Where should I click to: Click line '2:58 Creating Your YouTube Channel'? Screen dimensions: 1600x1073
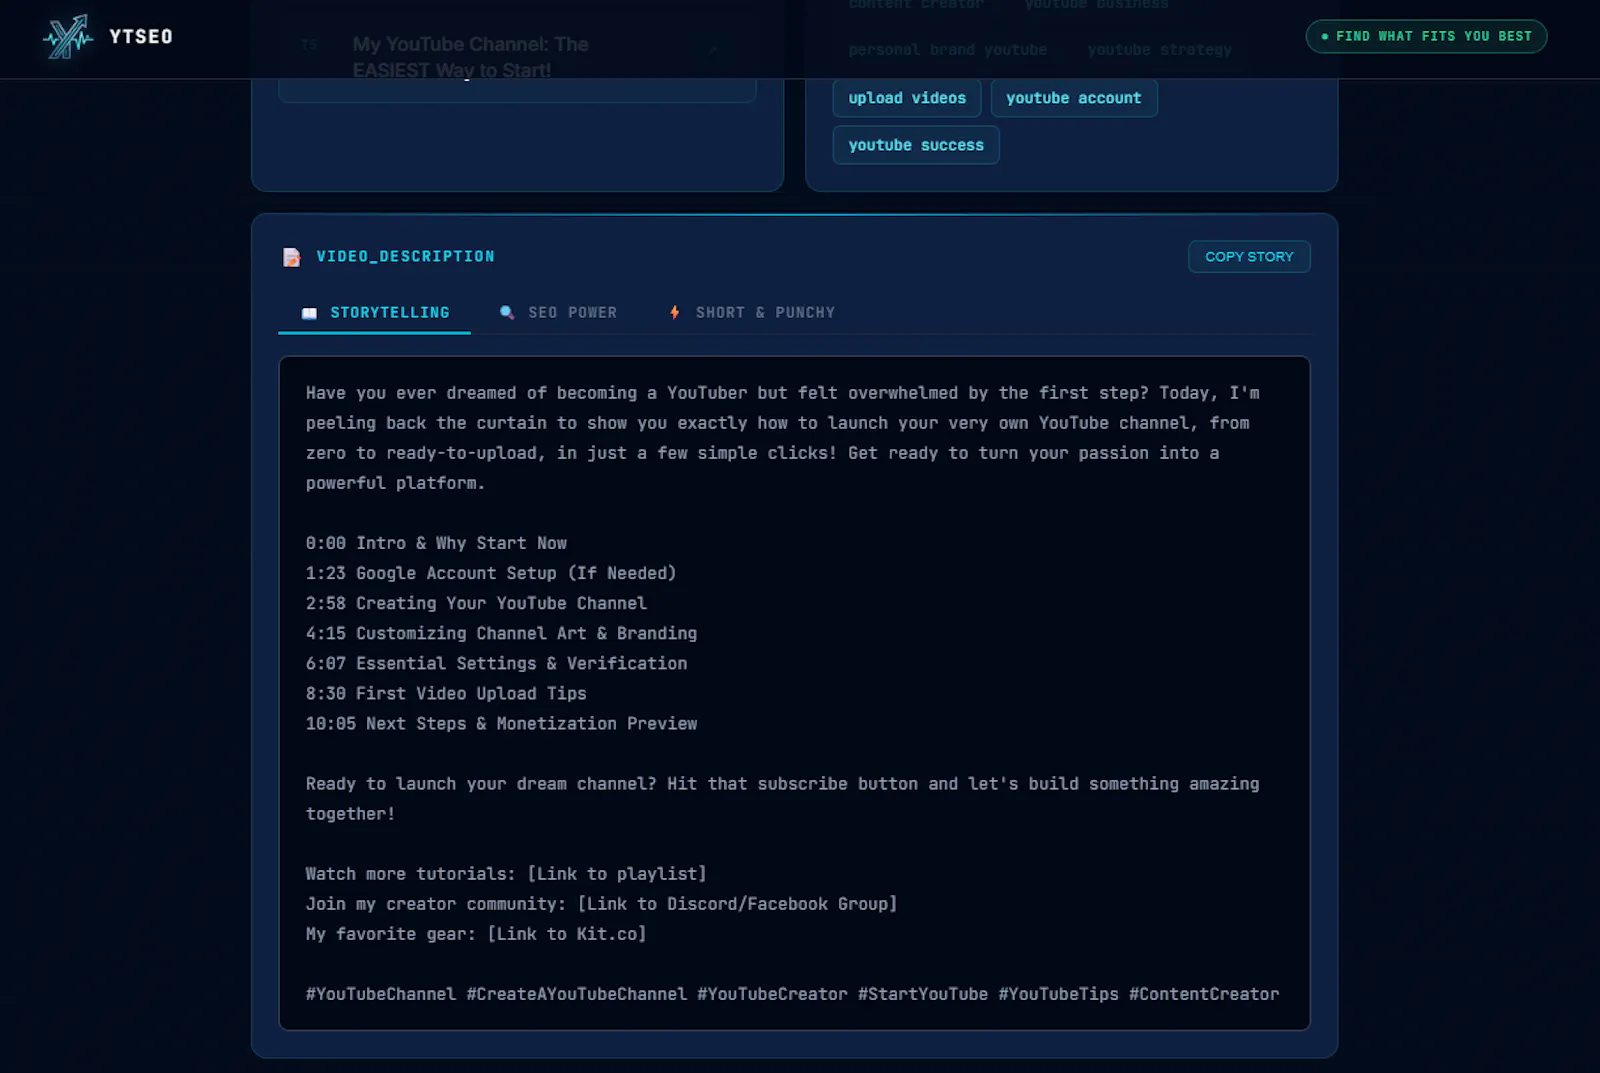coord(476,603)
